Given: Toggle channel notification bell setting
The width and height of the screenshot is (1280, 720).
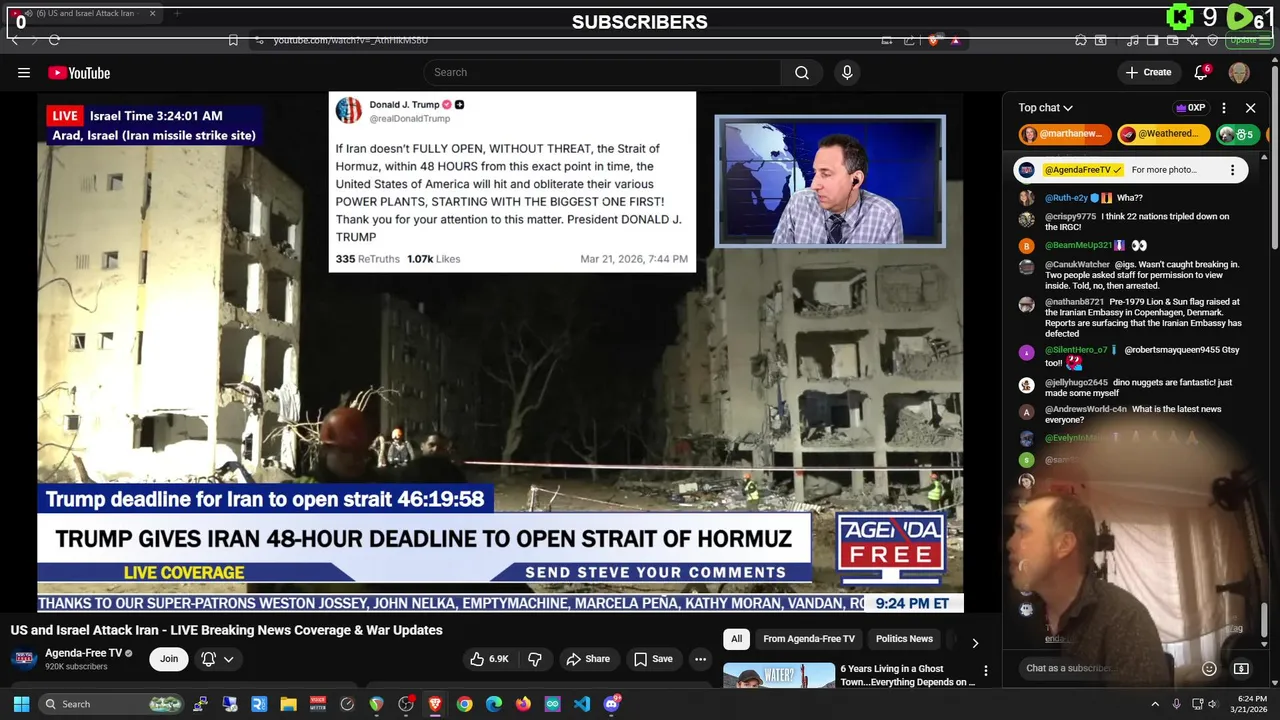Looking at the screenshot, I should pyautogui.click(x=217, y=659).
